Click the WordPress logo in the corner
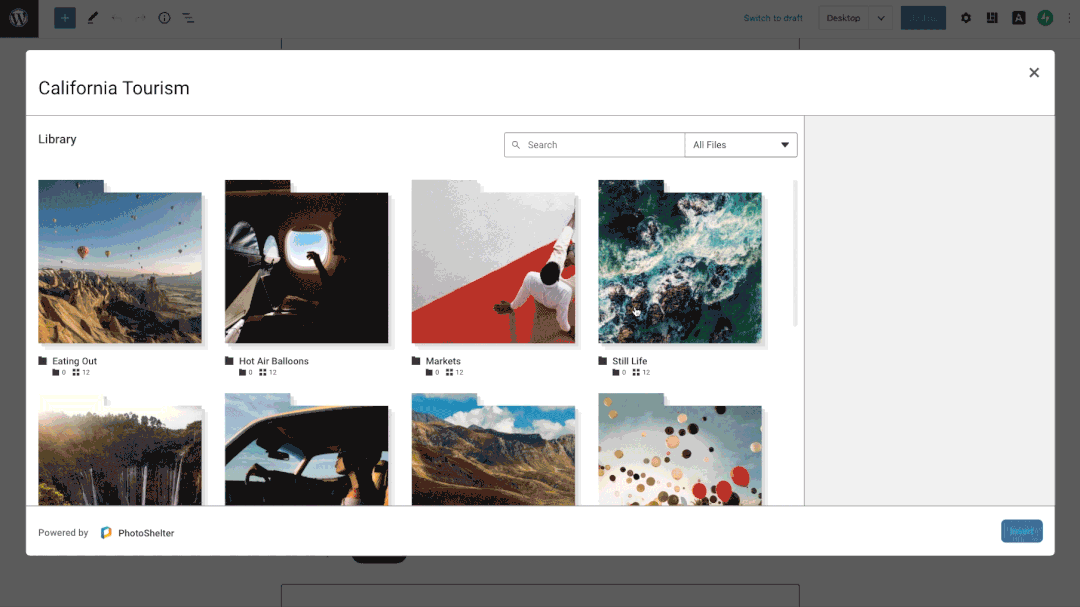Image resolution: width=1080 pixels, height=607 pixels. point(18,17)
